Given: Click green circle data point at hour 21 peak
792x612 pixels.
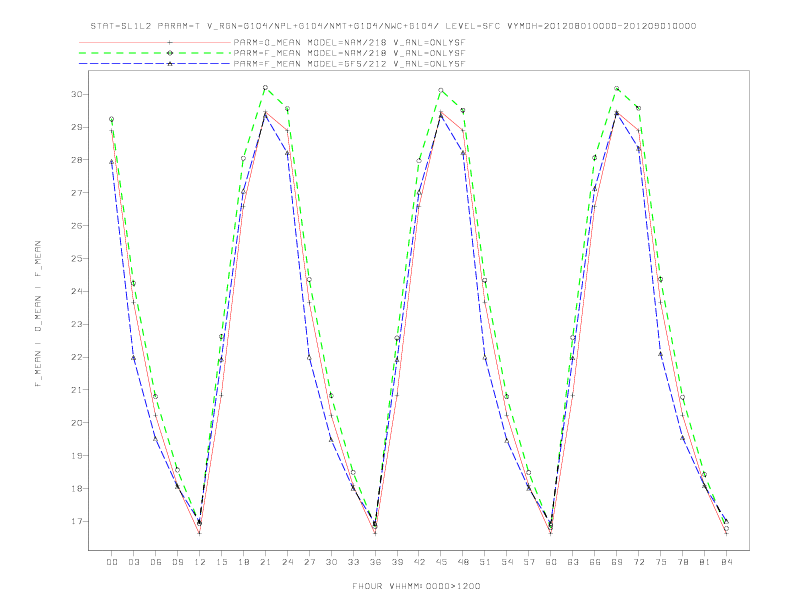Looking at the screenshot, I should (x=265, y=88).
